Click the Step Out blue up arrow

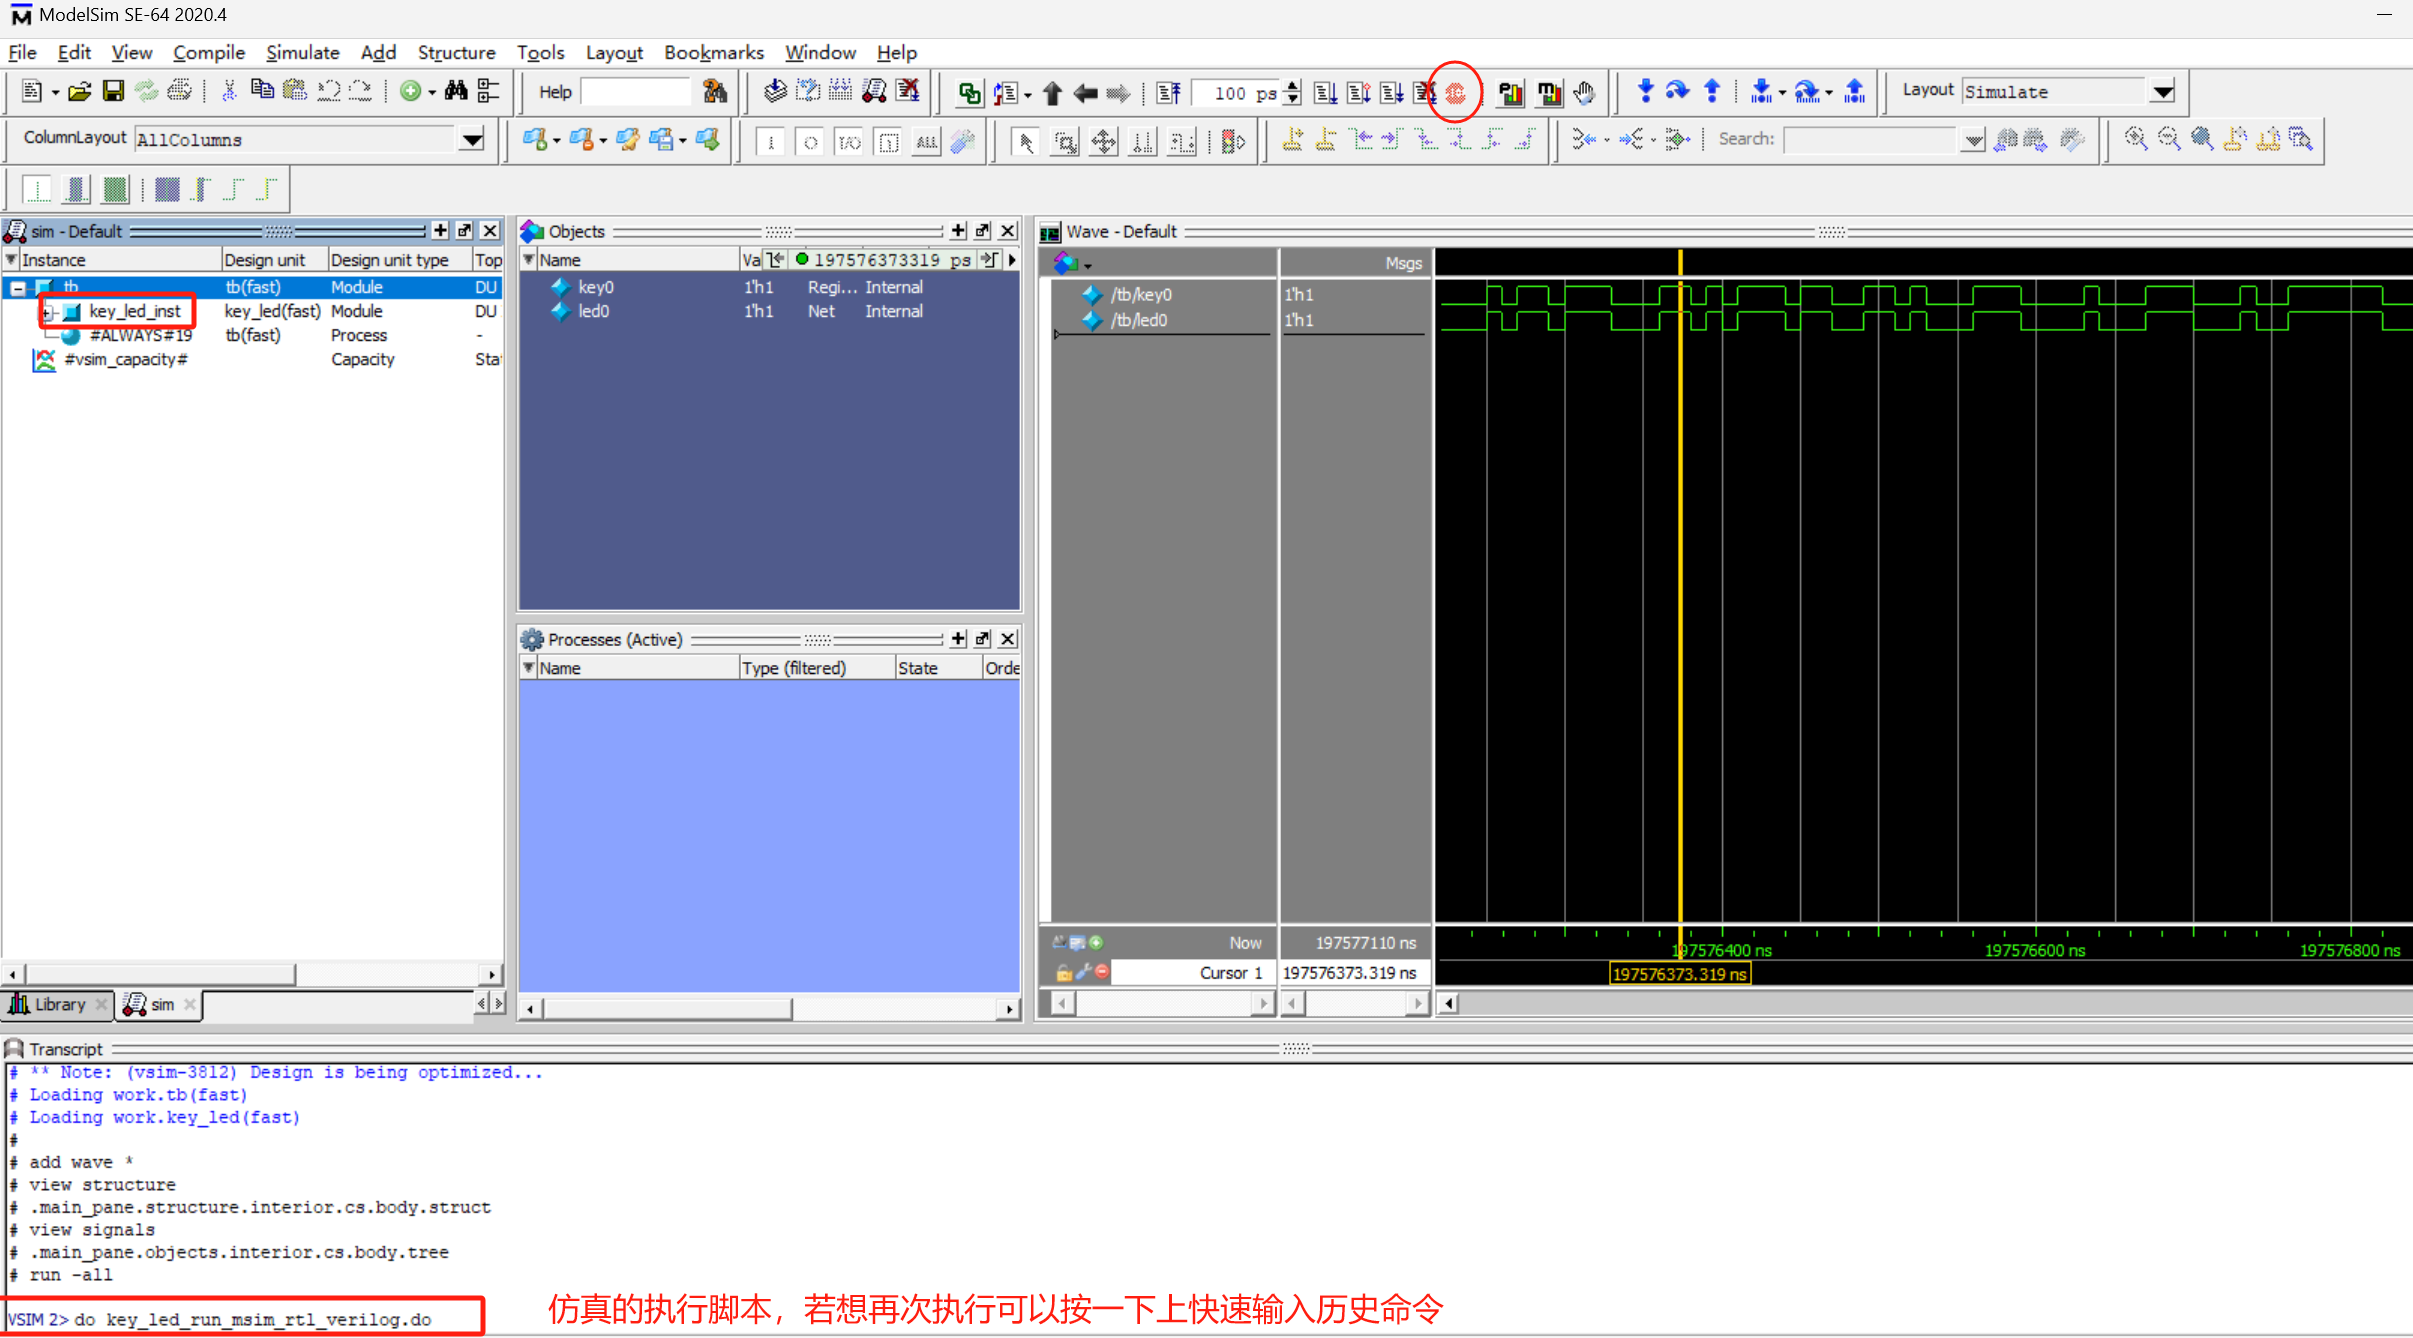[1712, 92]
